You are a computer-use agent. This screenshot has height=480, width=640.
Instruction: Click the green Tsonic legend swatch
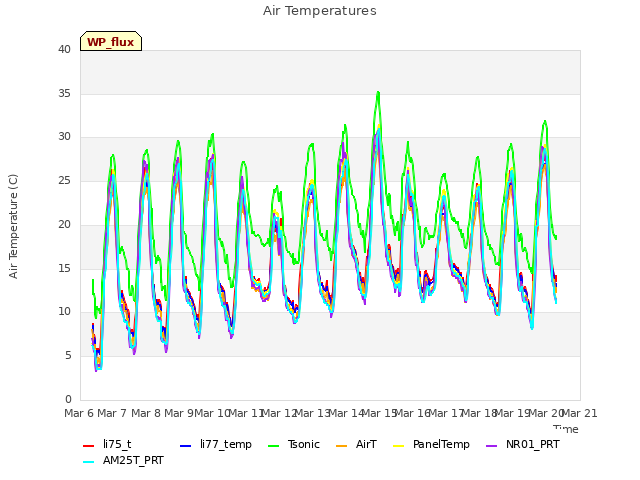coord(273,446)
